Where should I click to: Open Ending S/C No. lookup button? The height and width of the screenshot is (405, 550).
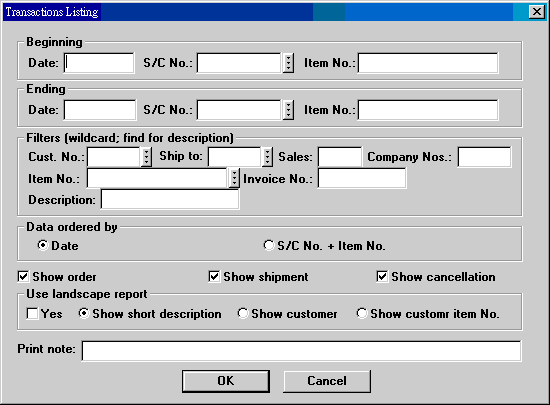pyautogui.click(x=288, y=110)
